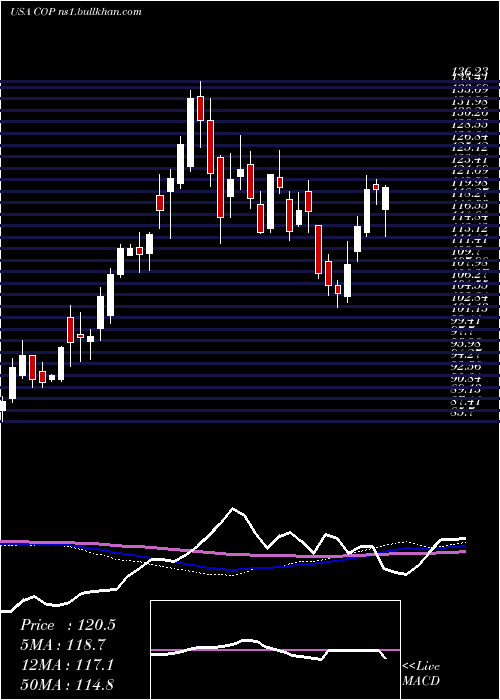Click the MACD inset chart box
Screen dimensions: 500x700
click(275, 650)
